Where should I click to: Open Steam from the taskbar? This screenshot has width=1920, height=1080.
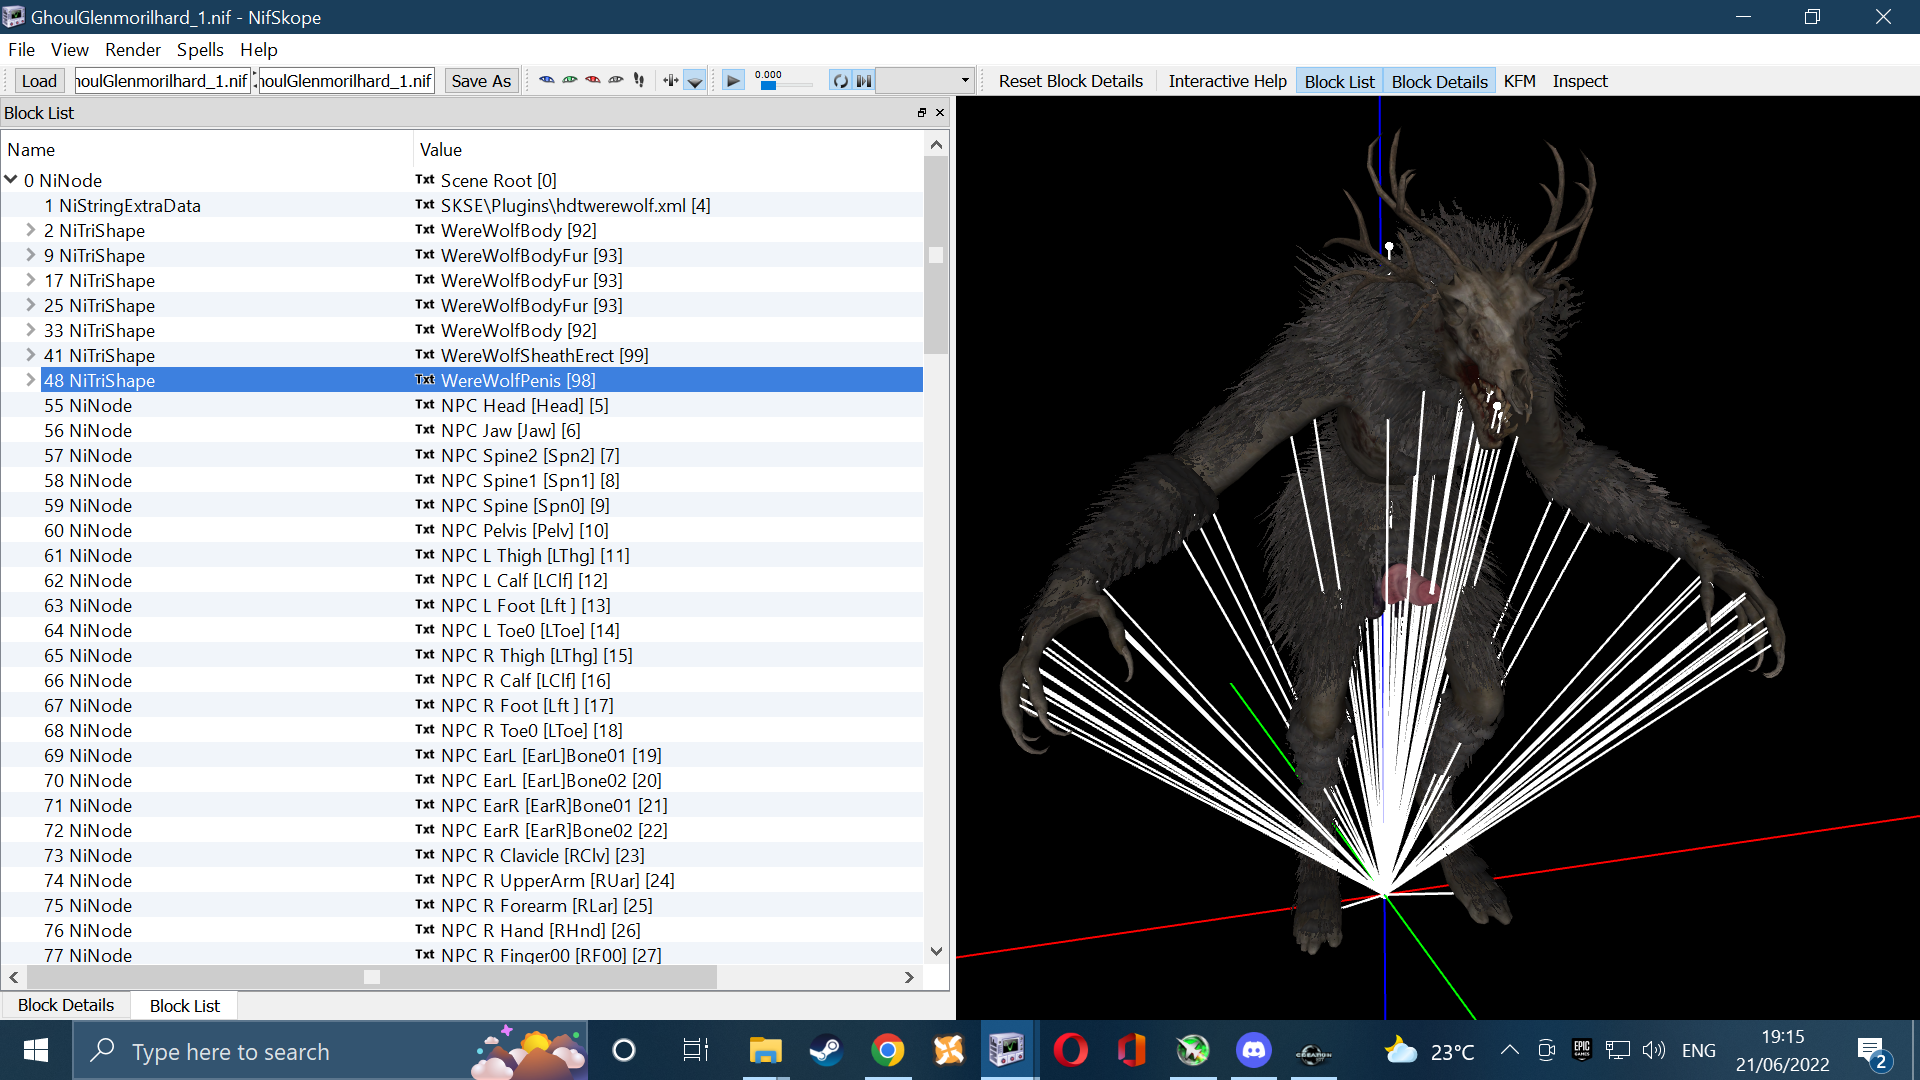(826, 1051)
